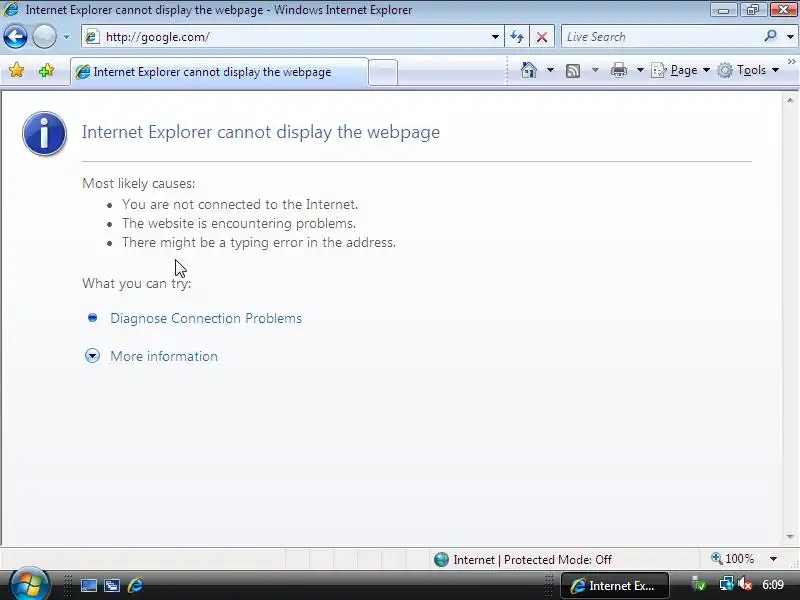
Task: Show hidden toolbar items chevron
Action: tap(791, 62)
